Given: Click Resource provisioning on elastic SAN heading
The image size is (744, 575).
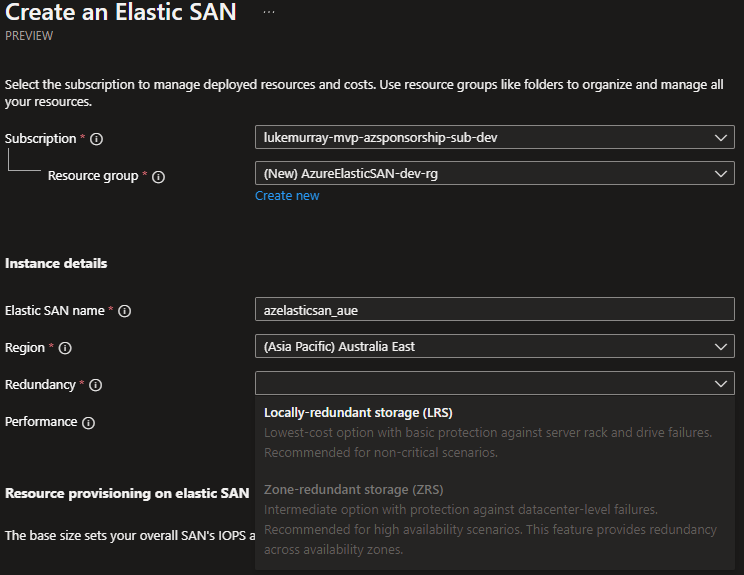Looking at the screenshot, I should [x=127, y=493].
